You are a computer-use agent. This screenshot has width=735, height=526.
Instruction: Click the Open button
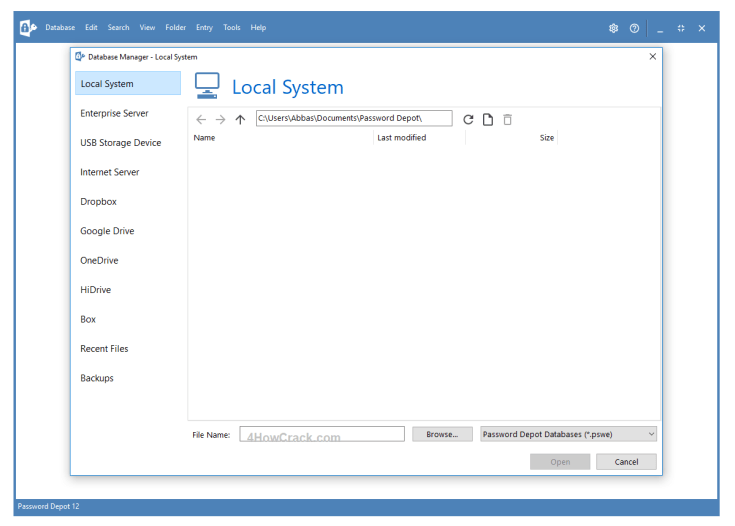pos(560,462)
